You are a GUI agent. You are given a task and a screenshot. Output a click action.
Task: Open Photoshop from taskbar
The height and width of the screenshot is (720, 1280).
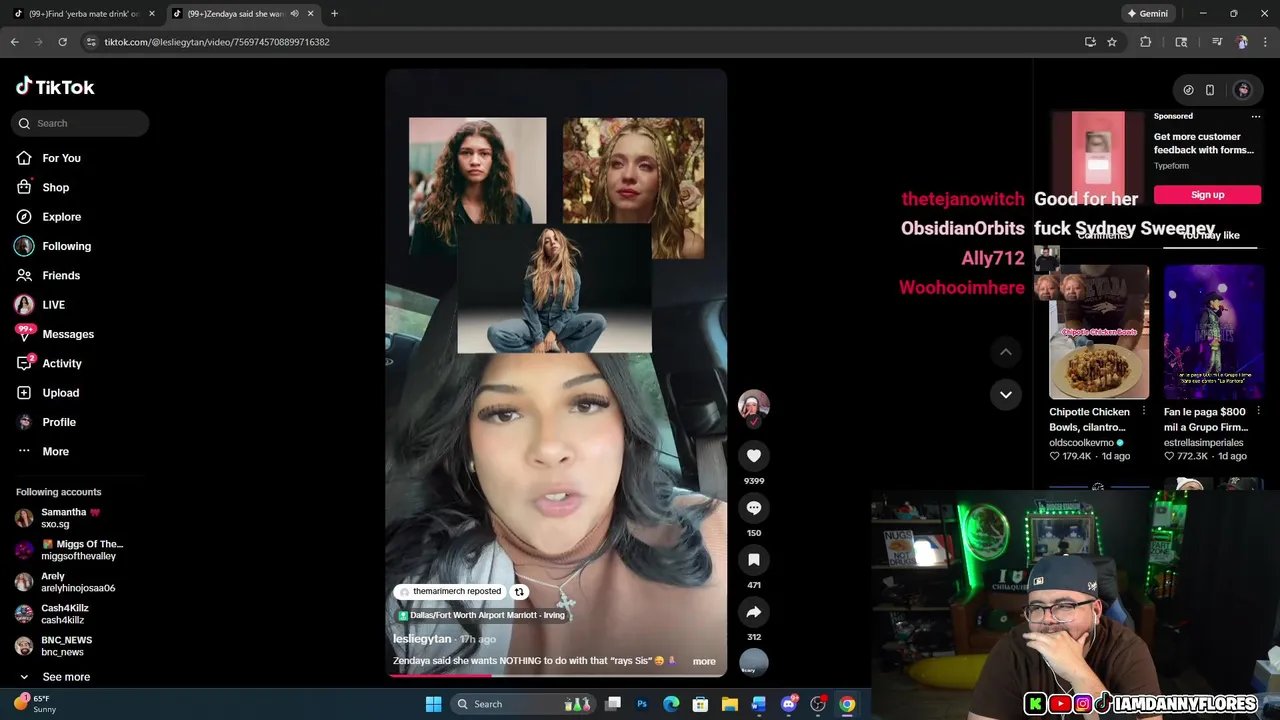pyautogui.click(x=642, y=704)
